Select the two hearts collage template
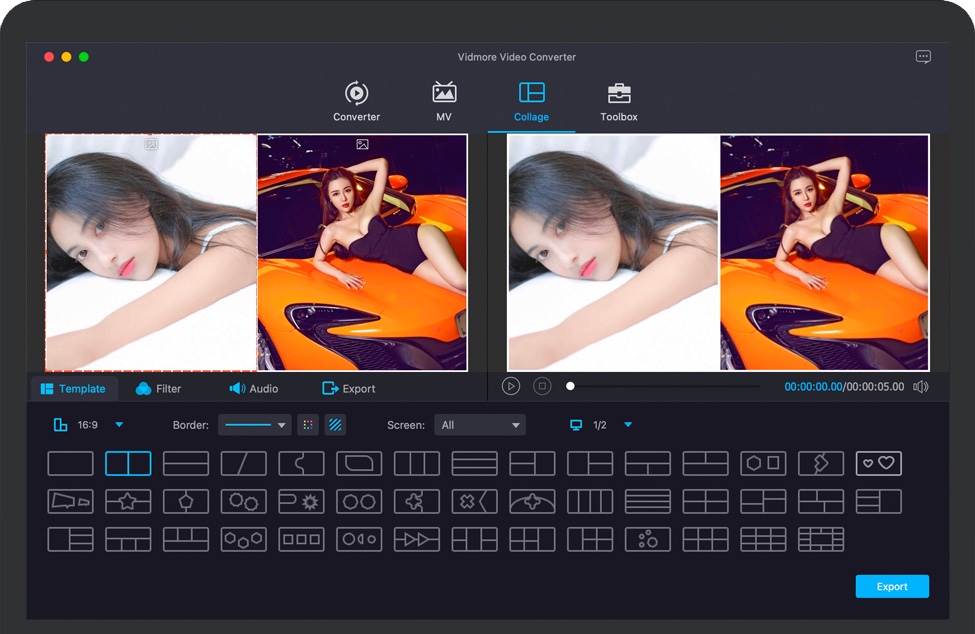Image resolution: width=975 pixels, height=634 pixels. tap(878, 463)
